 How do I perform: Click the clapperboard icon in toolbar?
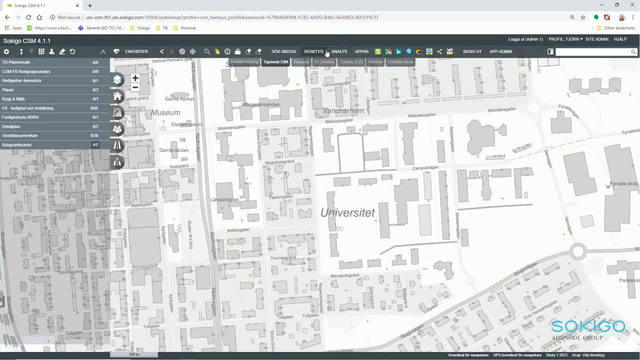click(x=449, y=52)
